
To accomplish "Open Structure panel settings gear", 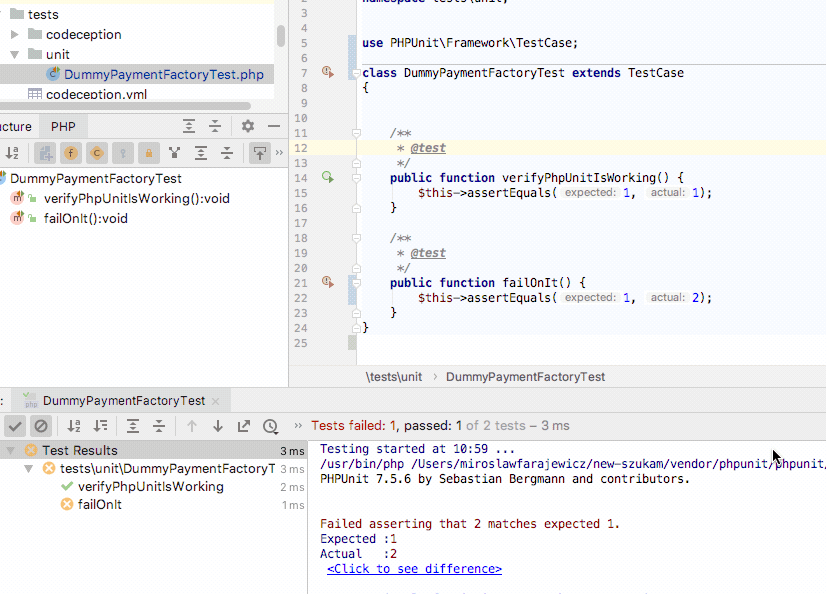I will [248, 126].
